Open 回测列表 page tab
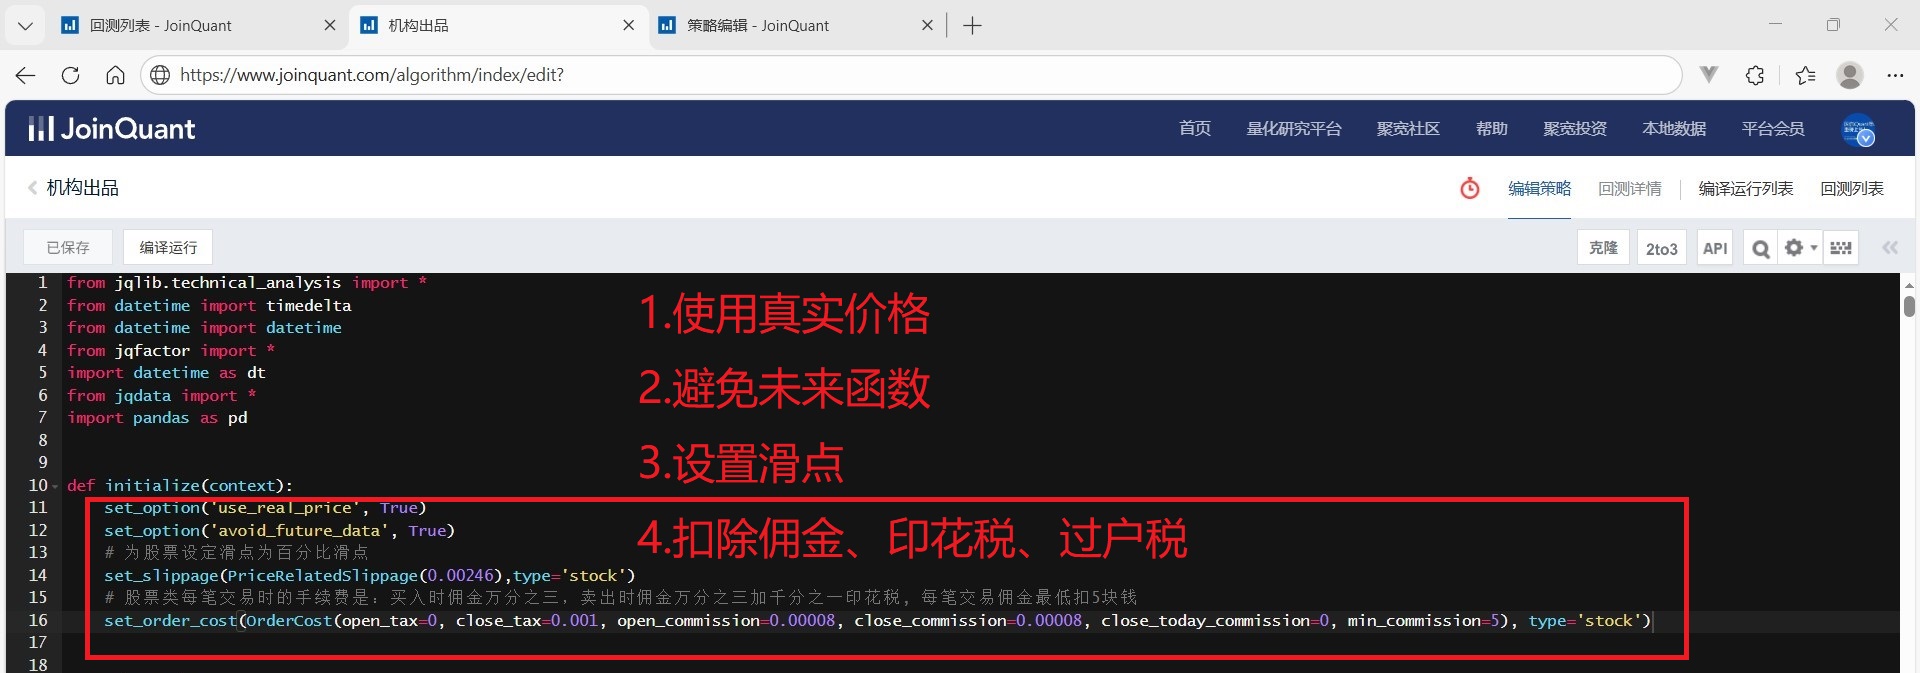This screenshot has height=673, width=1920. pos(1852,188)
